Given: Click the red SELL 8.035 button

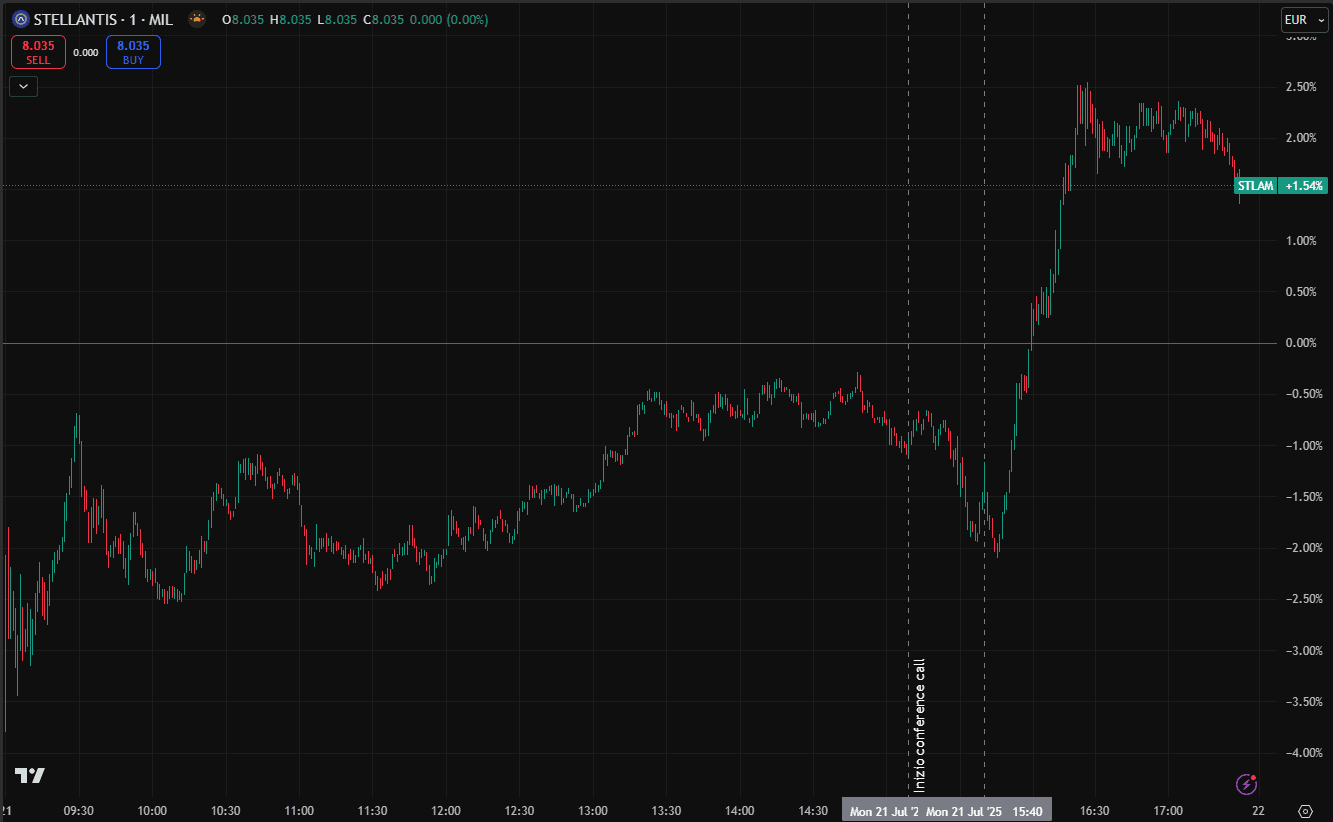Looking at the screenshot, I should pos(38,52).
